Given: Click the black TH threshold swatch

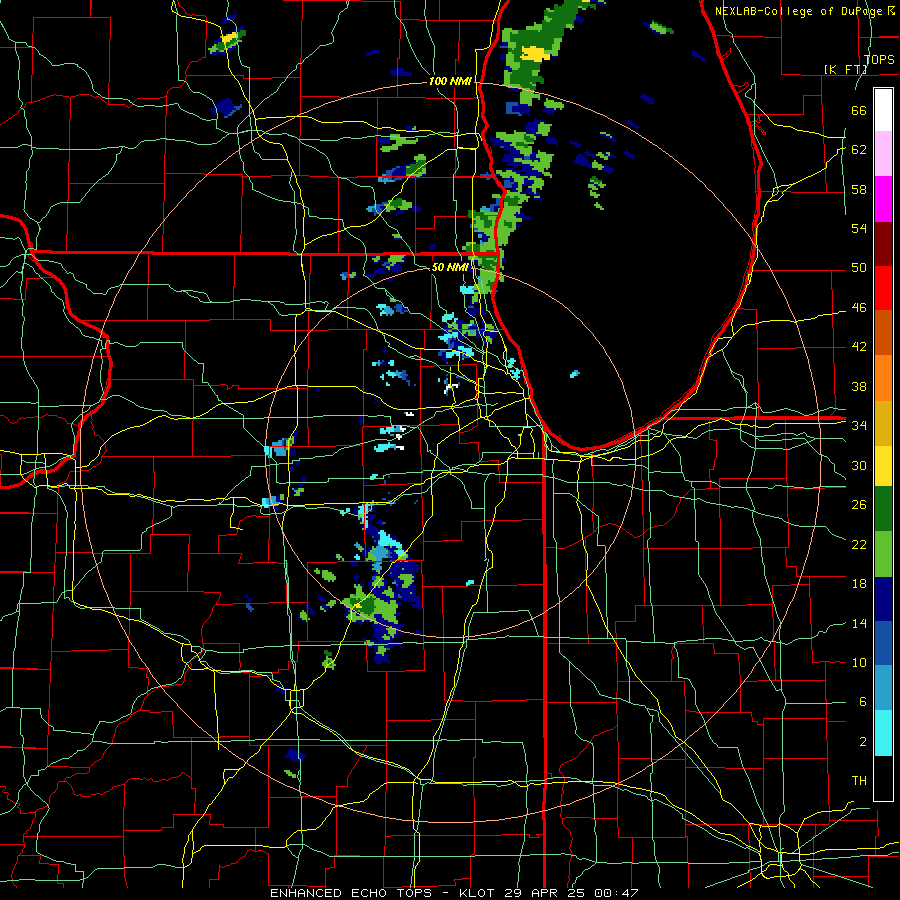Looking at the screenshot, I should point(883,778).
